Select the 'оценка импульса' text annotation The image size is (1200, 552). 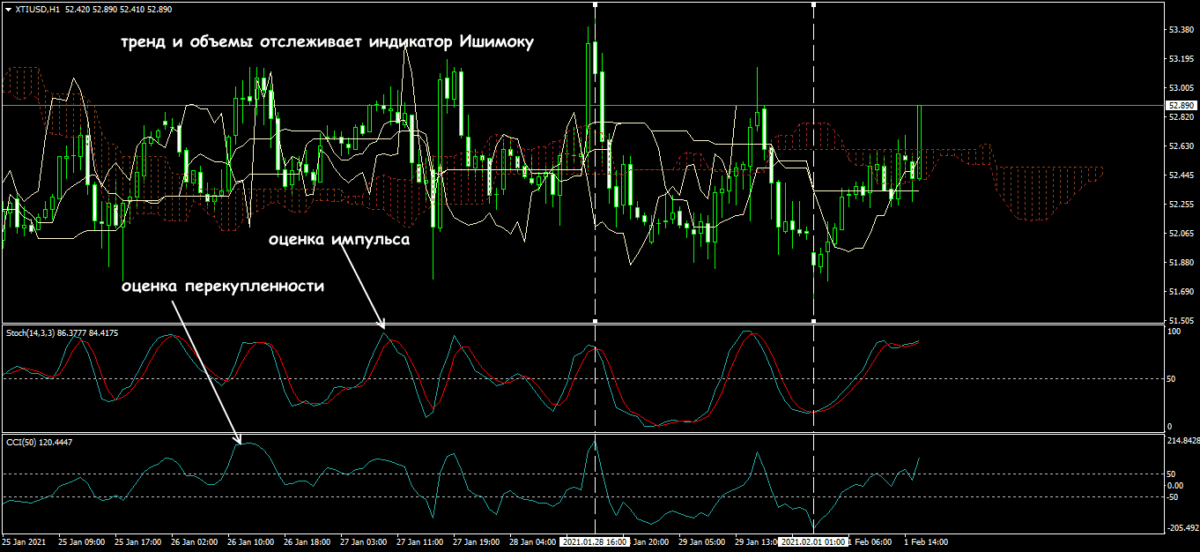pos(337,240)
